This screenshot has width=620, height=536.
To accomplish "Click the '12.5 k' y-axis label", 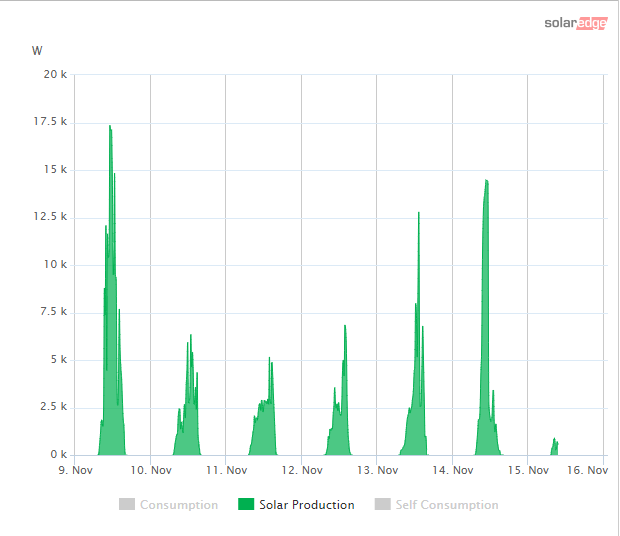I will tap(50, 217).
